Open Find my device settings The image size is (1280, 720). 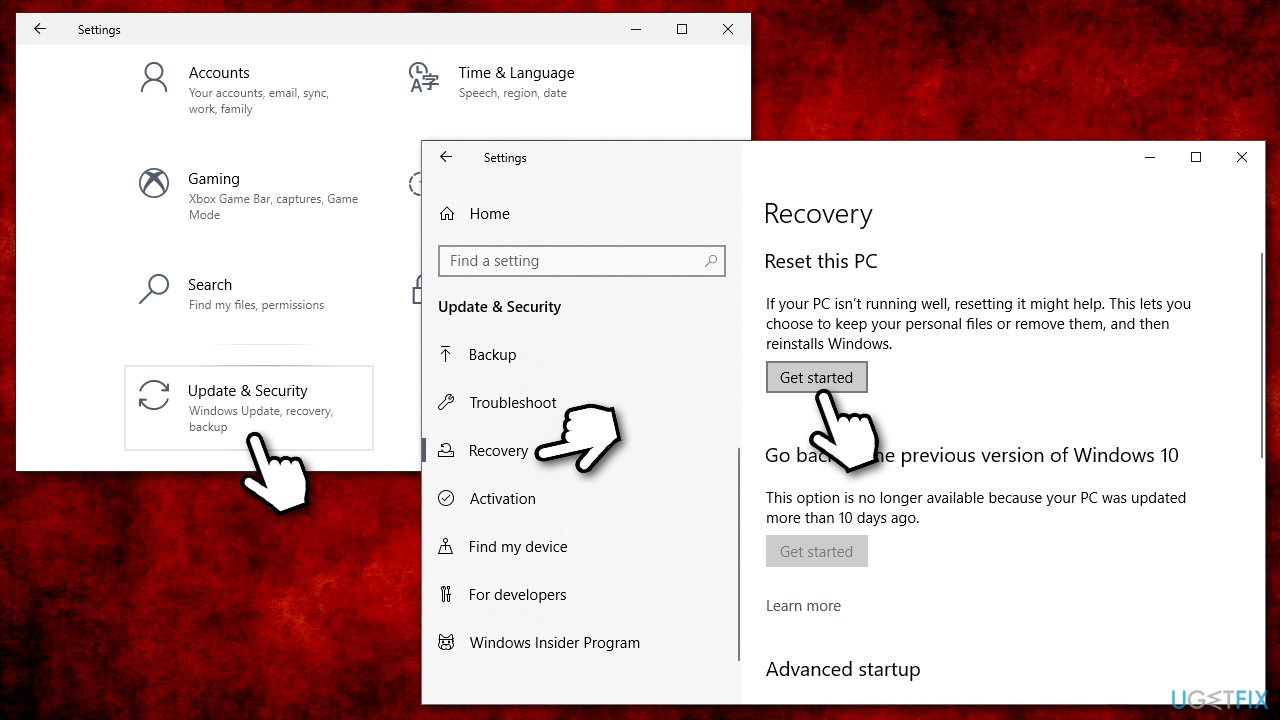pyautogui.click(x=517, y=546)
